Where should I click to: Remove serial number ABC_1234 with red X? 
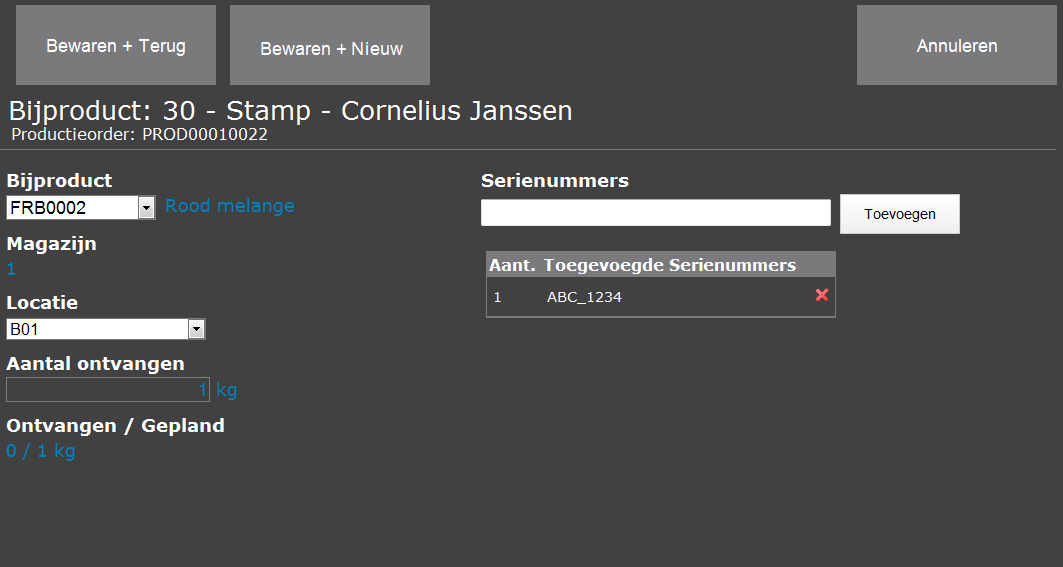pyautogui.click(x=822, y=295)
